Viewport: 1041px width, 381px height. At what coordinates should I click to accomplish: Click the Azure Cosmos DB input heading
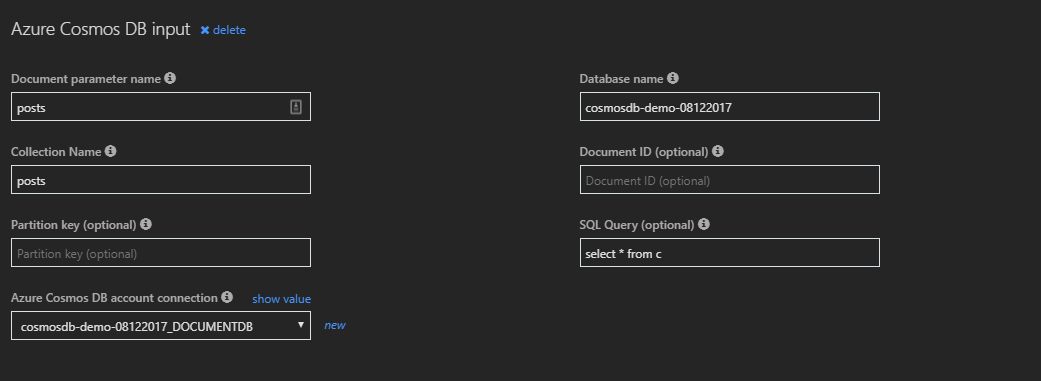(101, 29)
